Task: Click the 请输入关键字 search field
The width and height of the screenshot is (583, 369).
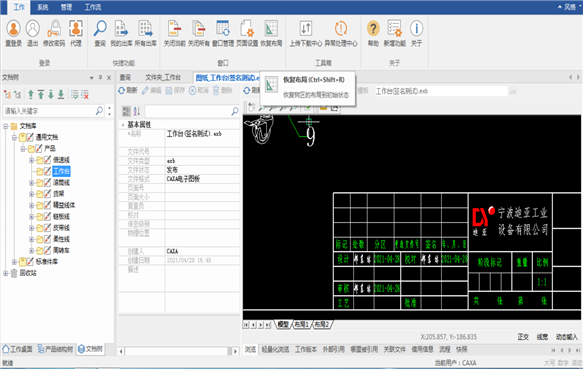Action: click(x=50, y=111)
